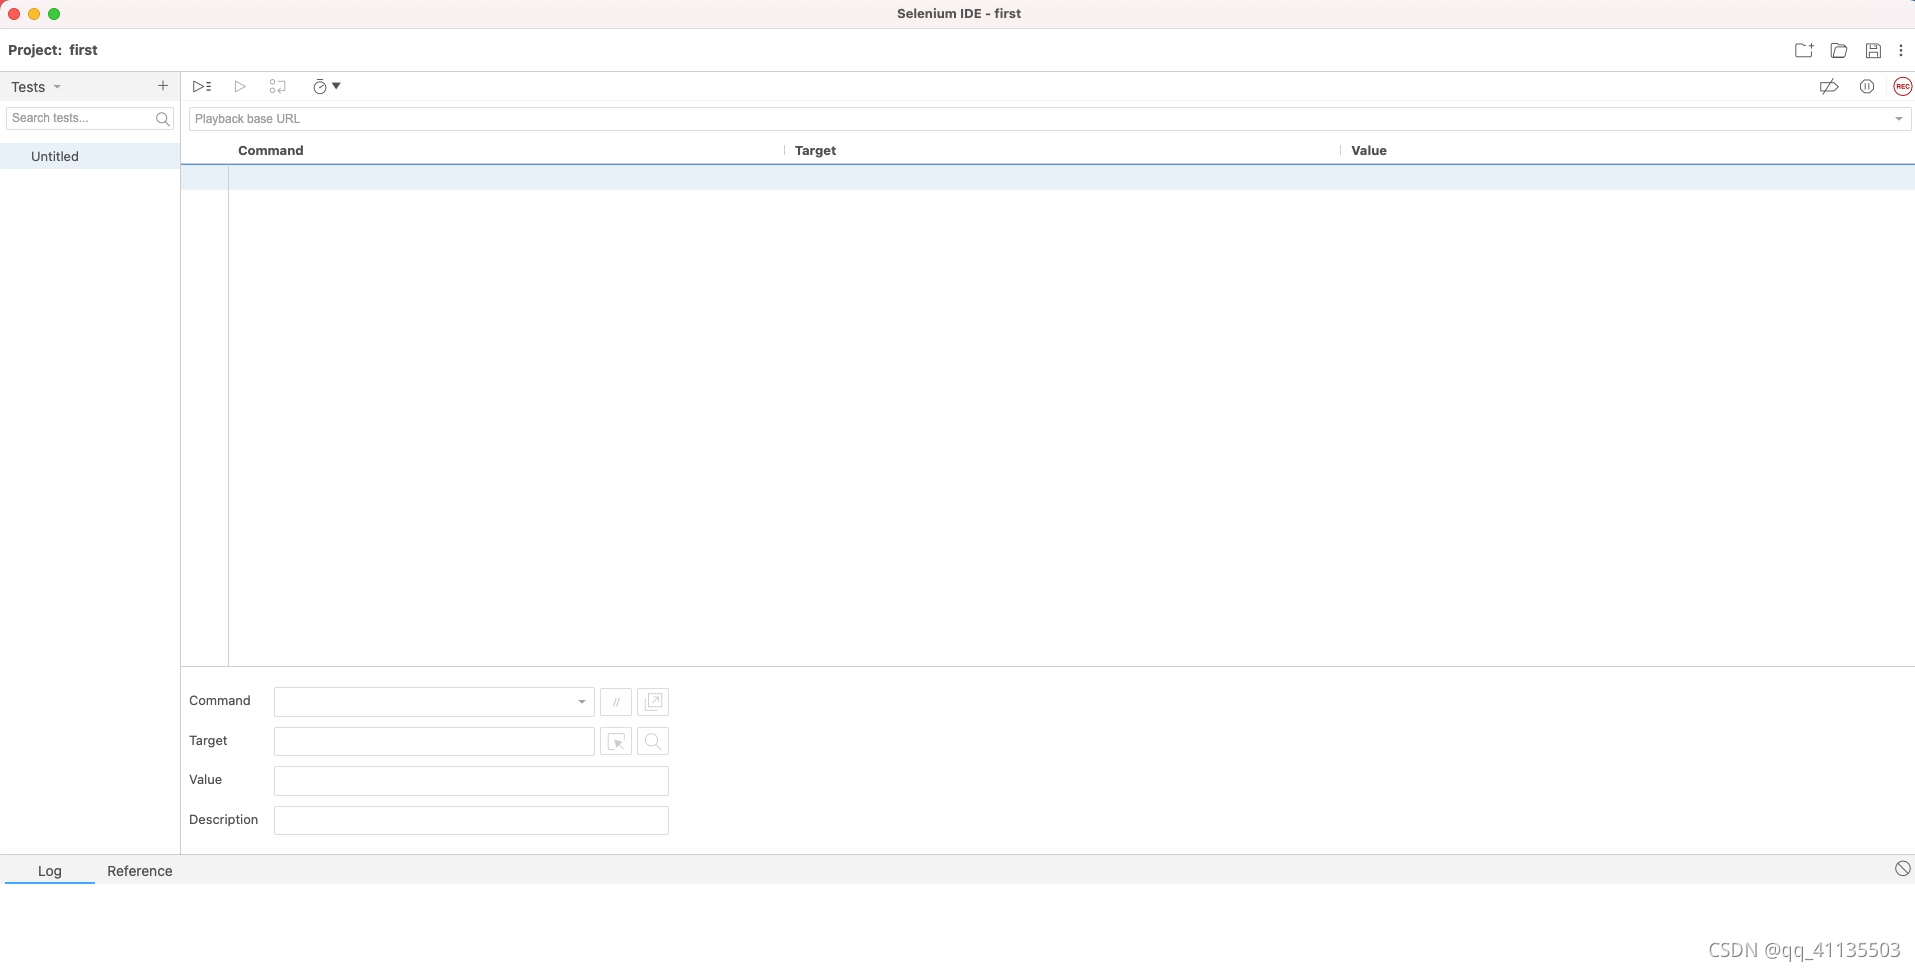Switch to the Log tab
1915x971 pixels.
[x=50, y=871]
